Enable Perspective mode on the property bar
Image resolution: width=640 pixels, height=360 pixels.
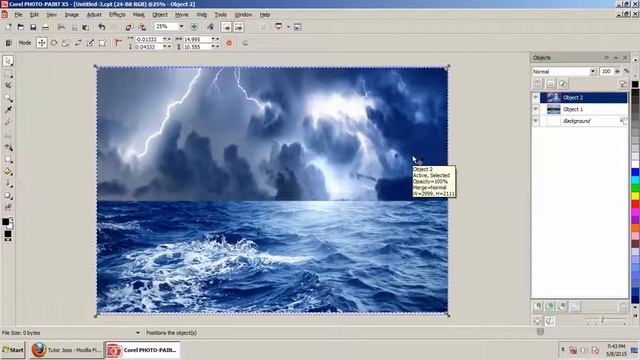coord(102,42)
